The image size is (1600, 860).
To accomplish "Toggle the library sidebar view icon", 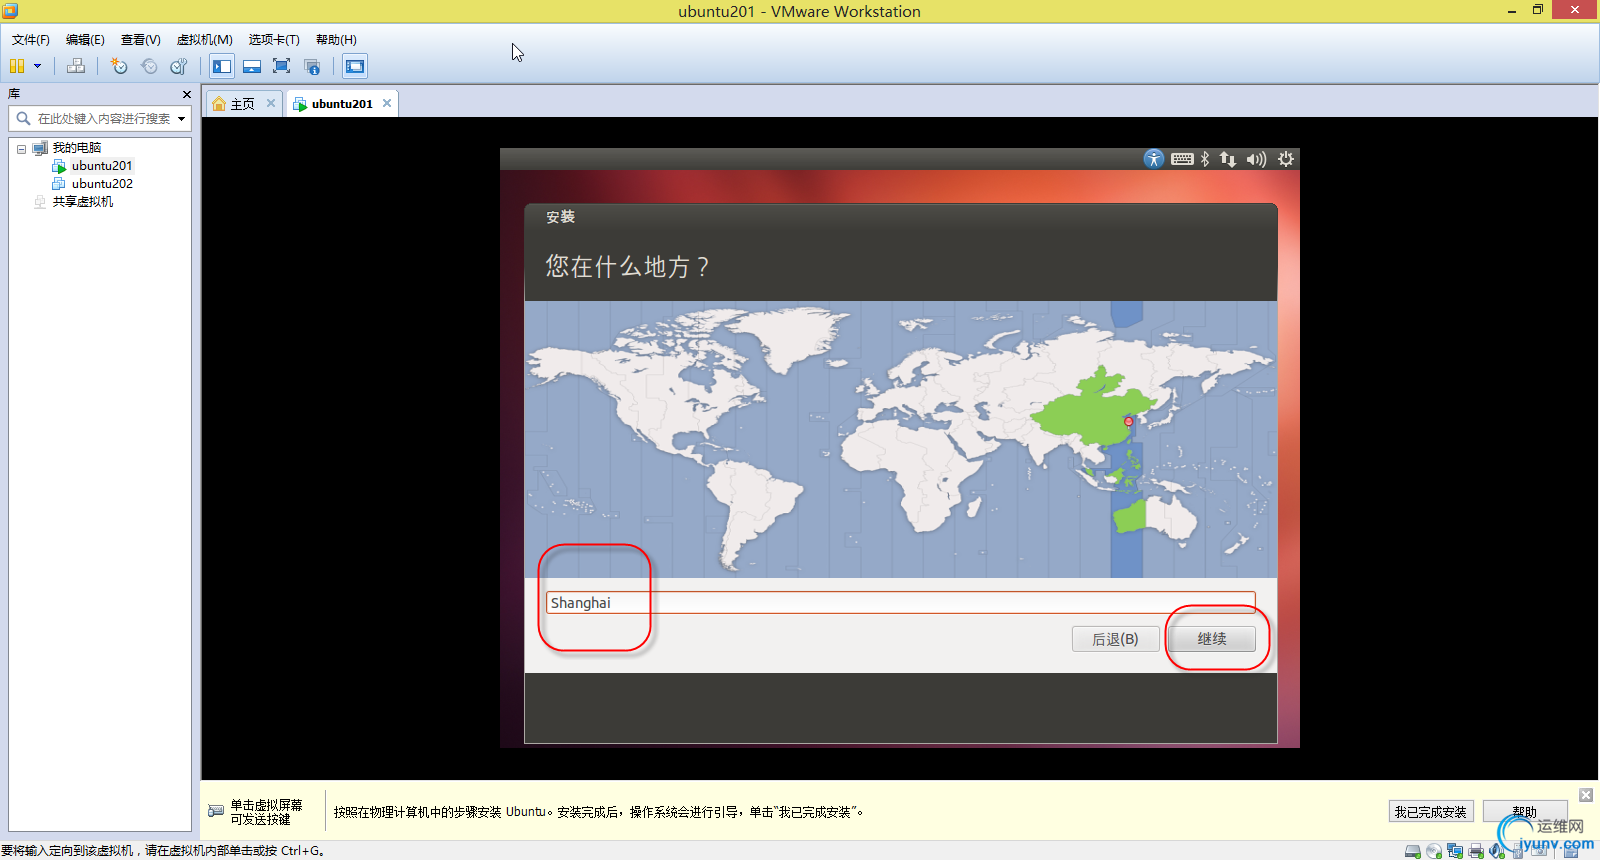I will coord(222,66).
